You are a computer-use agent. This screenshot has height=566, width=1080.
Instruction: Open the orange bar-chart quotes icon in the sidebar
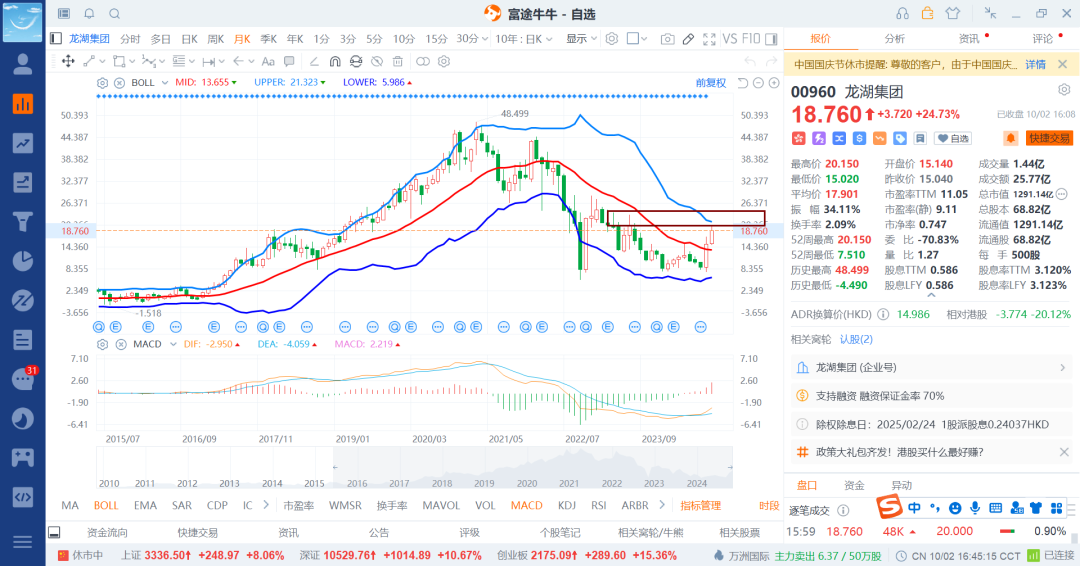(x=23, y=104)
